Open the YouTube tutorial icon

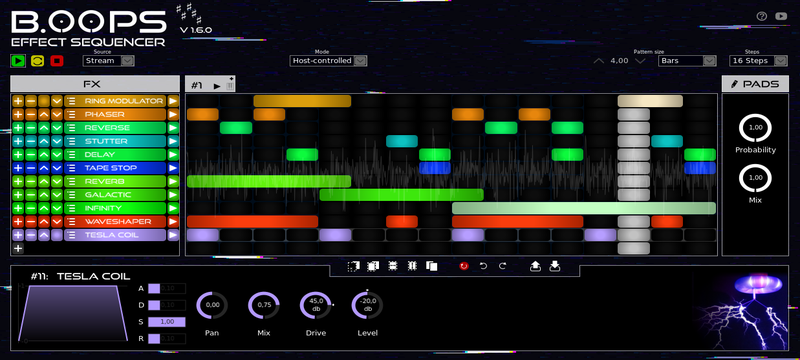(x=781, y=16)
